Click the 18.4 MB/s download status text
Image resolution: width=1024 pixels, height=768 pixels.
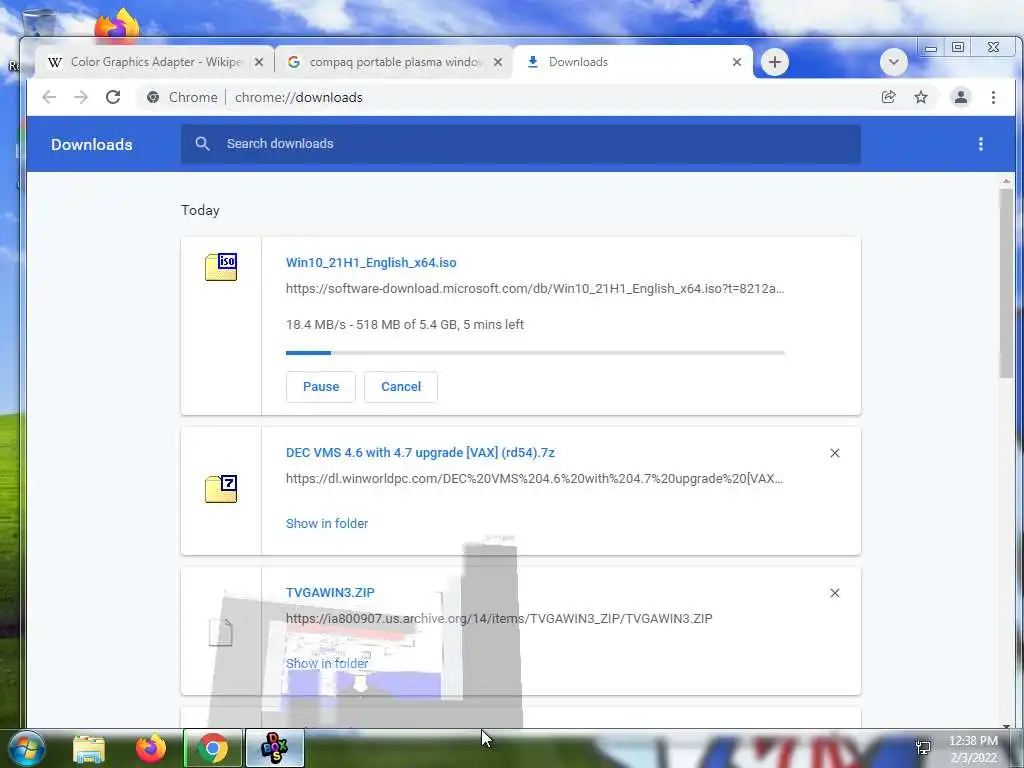[404, 324]
